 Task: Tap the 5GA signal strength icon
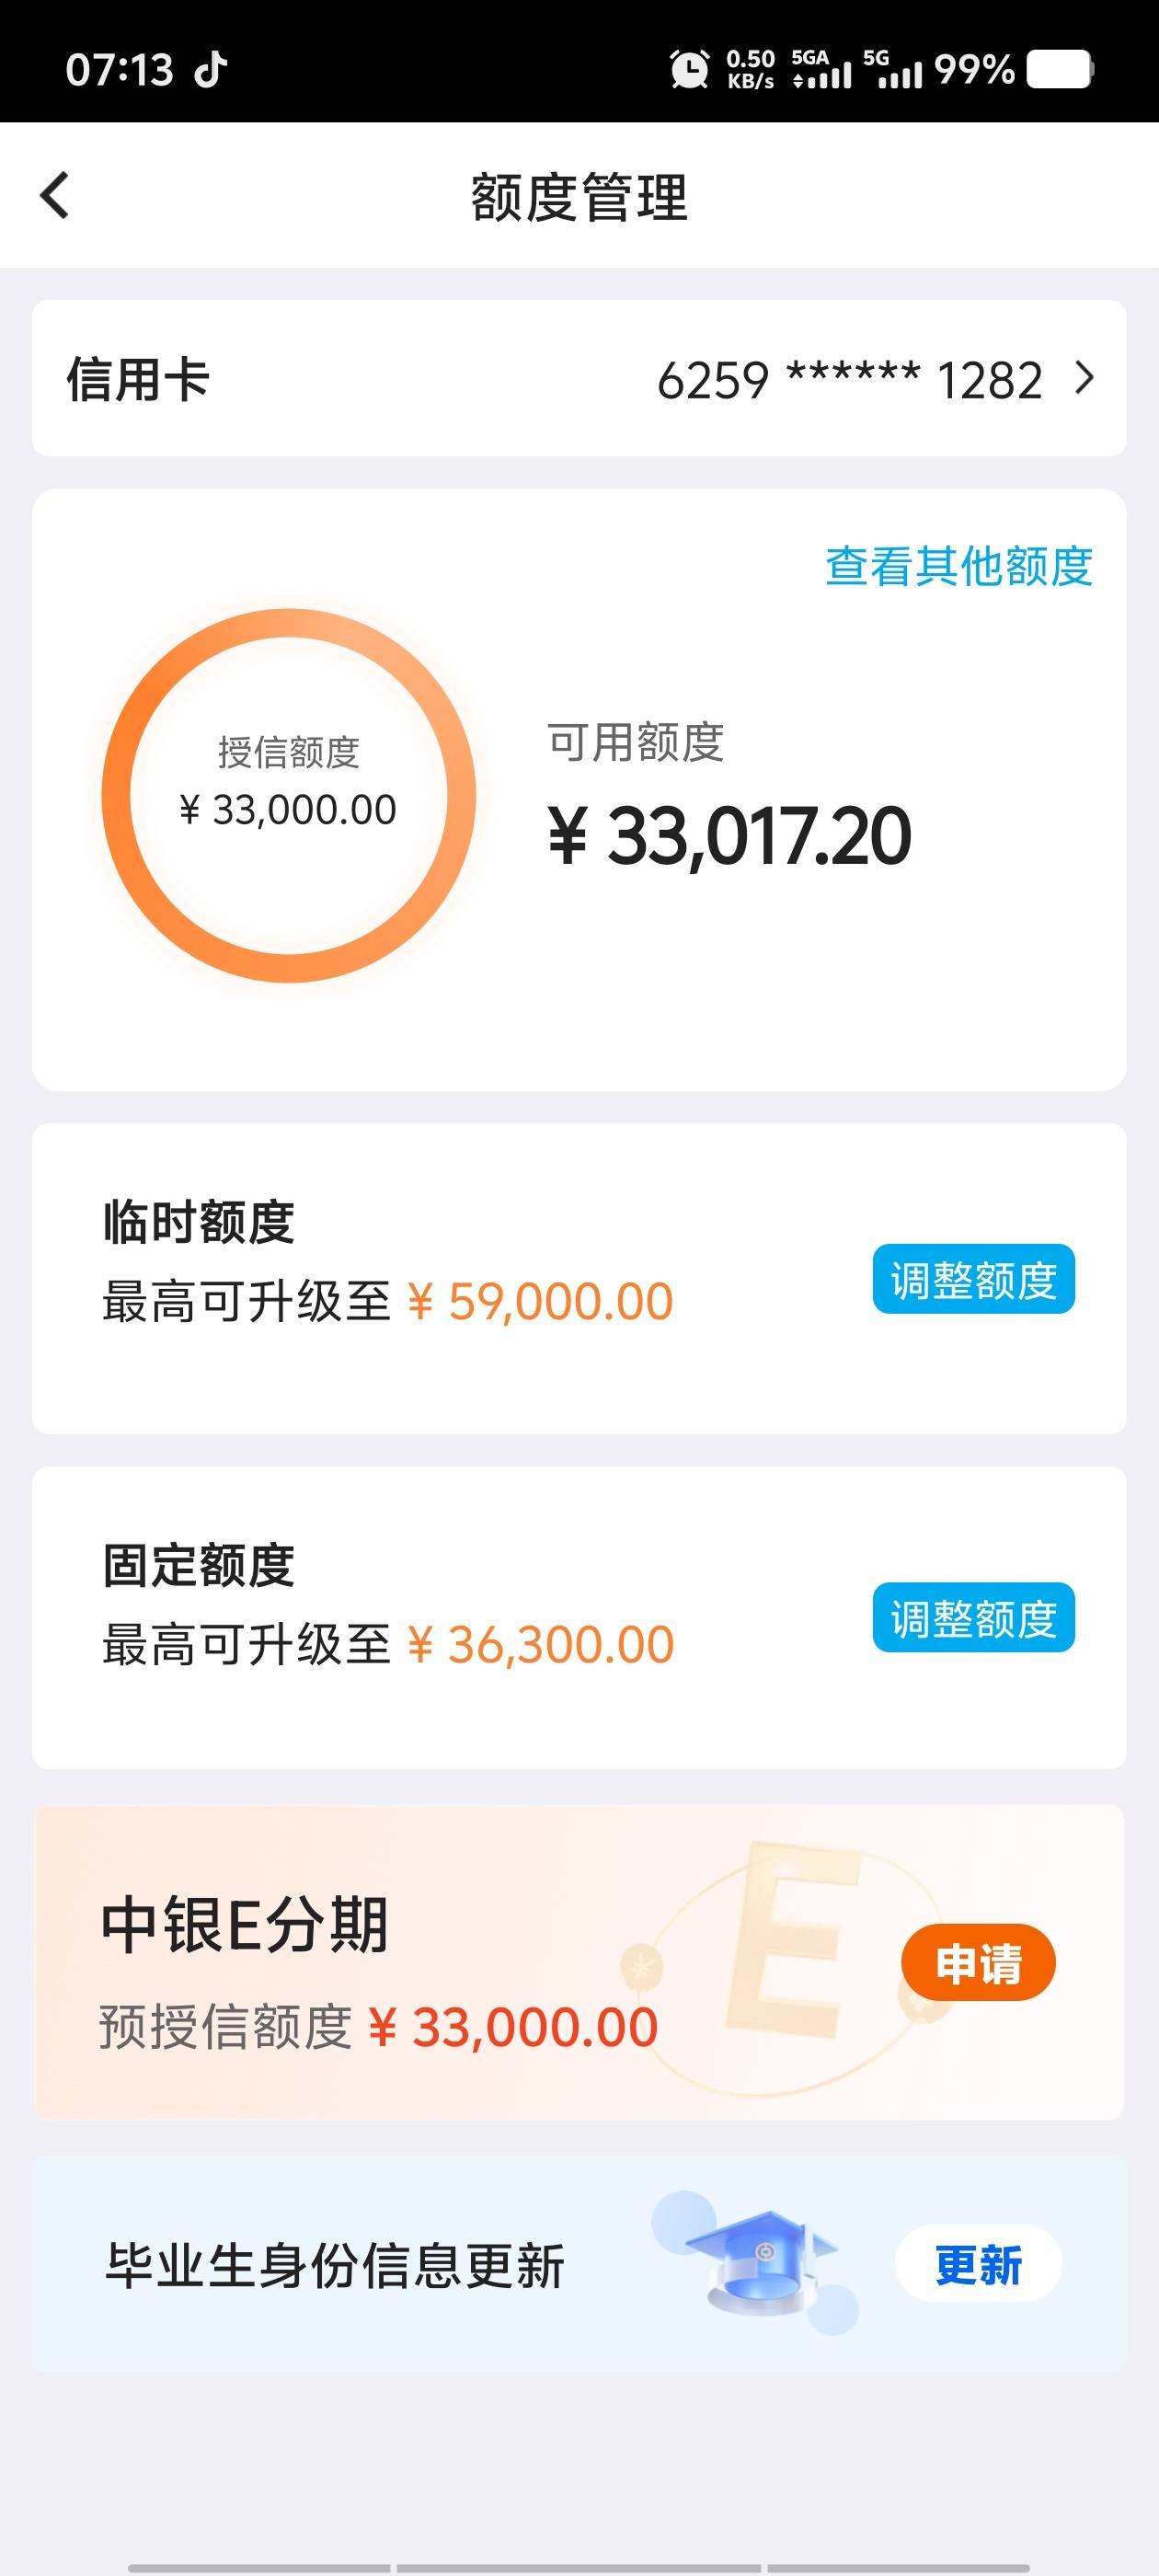[821, 69]
